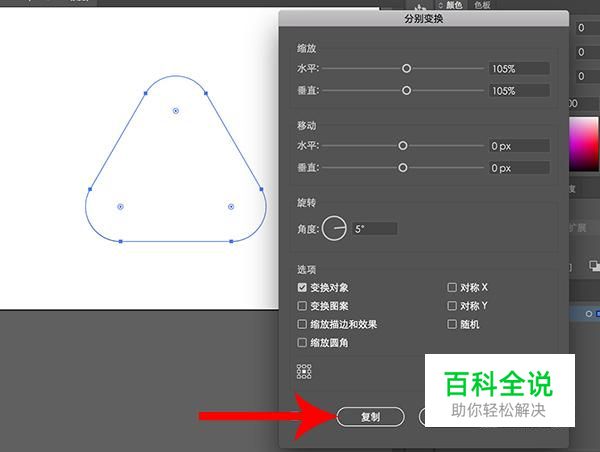600x452 pixels.
Task: Click the 复制 (Copy) button
Action: point(370,417)
